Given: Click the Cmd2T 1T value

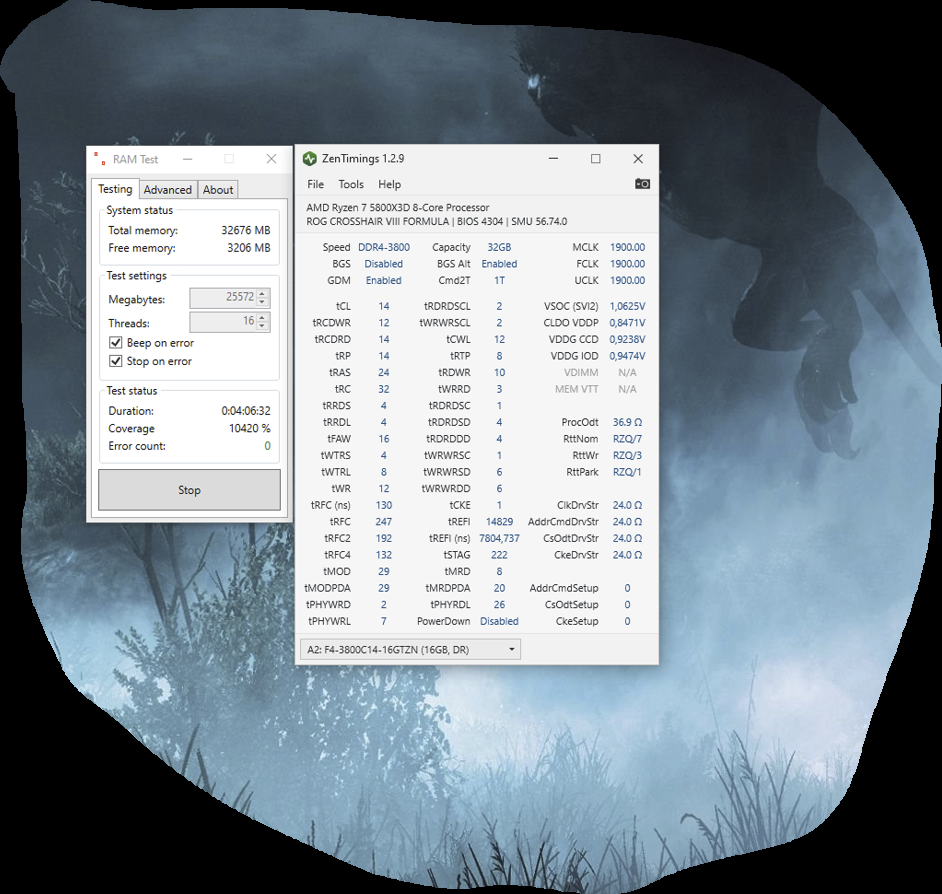Looking at the screenshot, I should point(499,280).
